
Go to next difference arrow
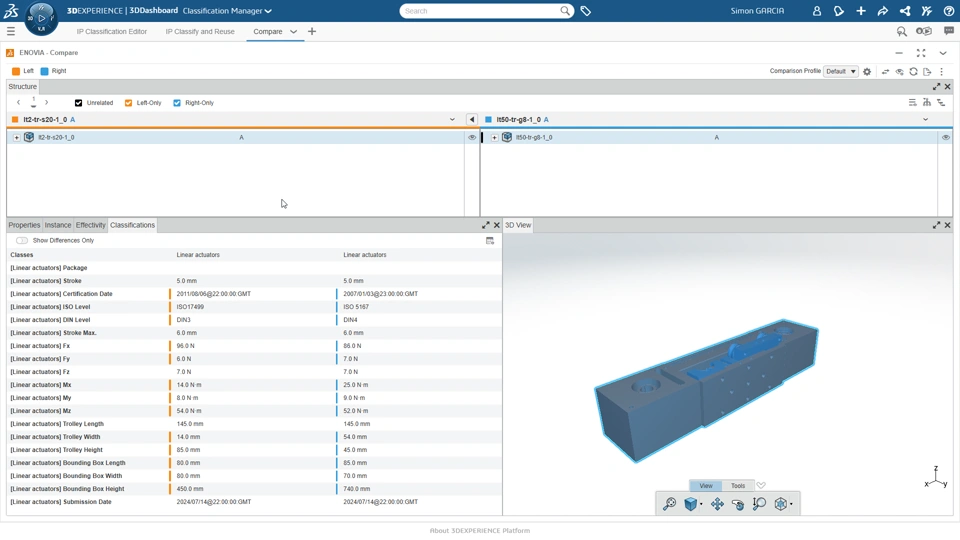pyautogui.click(x=47, y=103)
